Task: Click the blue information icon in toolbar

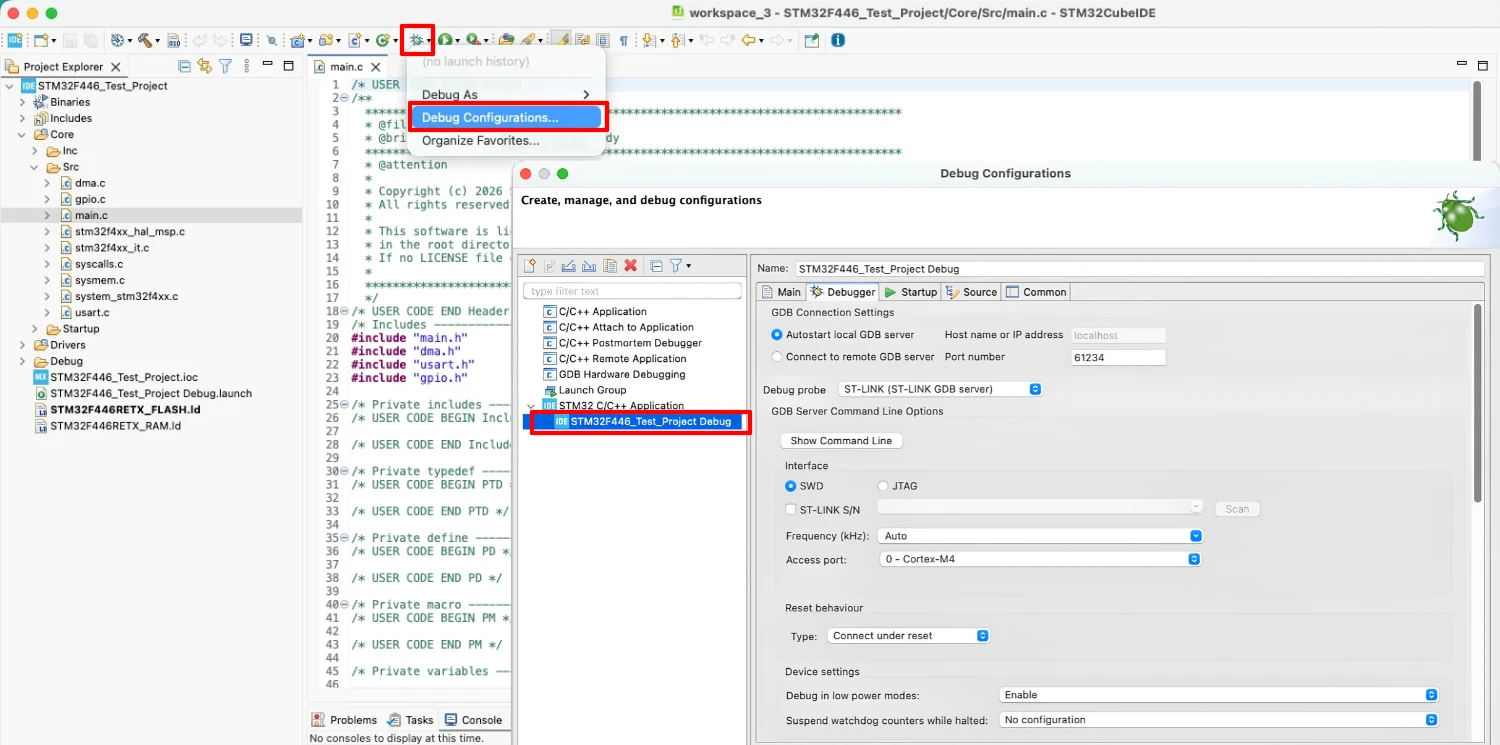Action: tap(838, 40)
